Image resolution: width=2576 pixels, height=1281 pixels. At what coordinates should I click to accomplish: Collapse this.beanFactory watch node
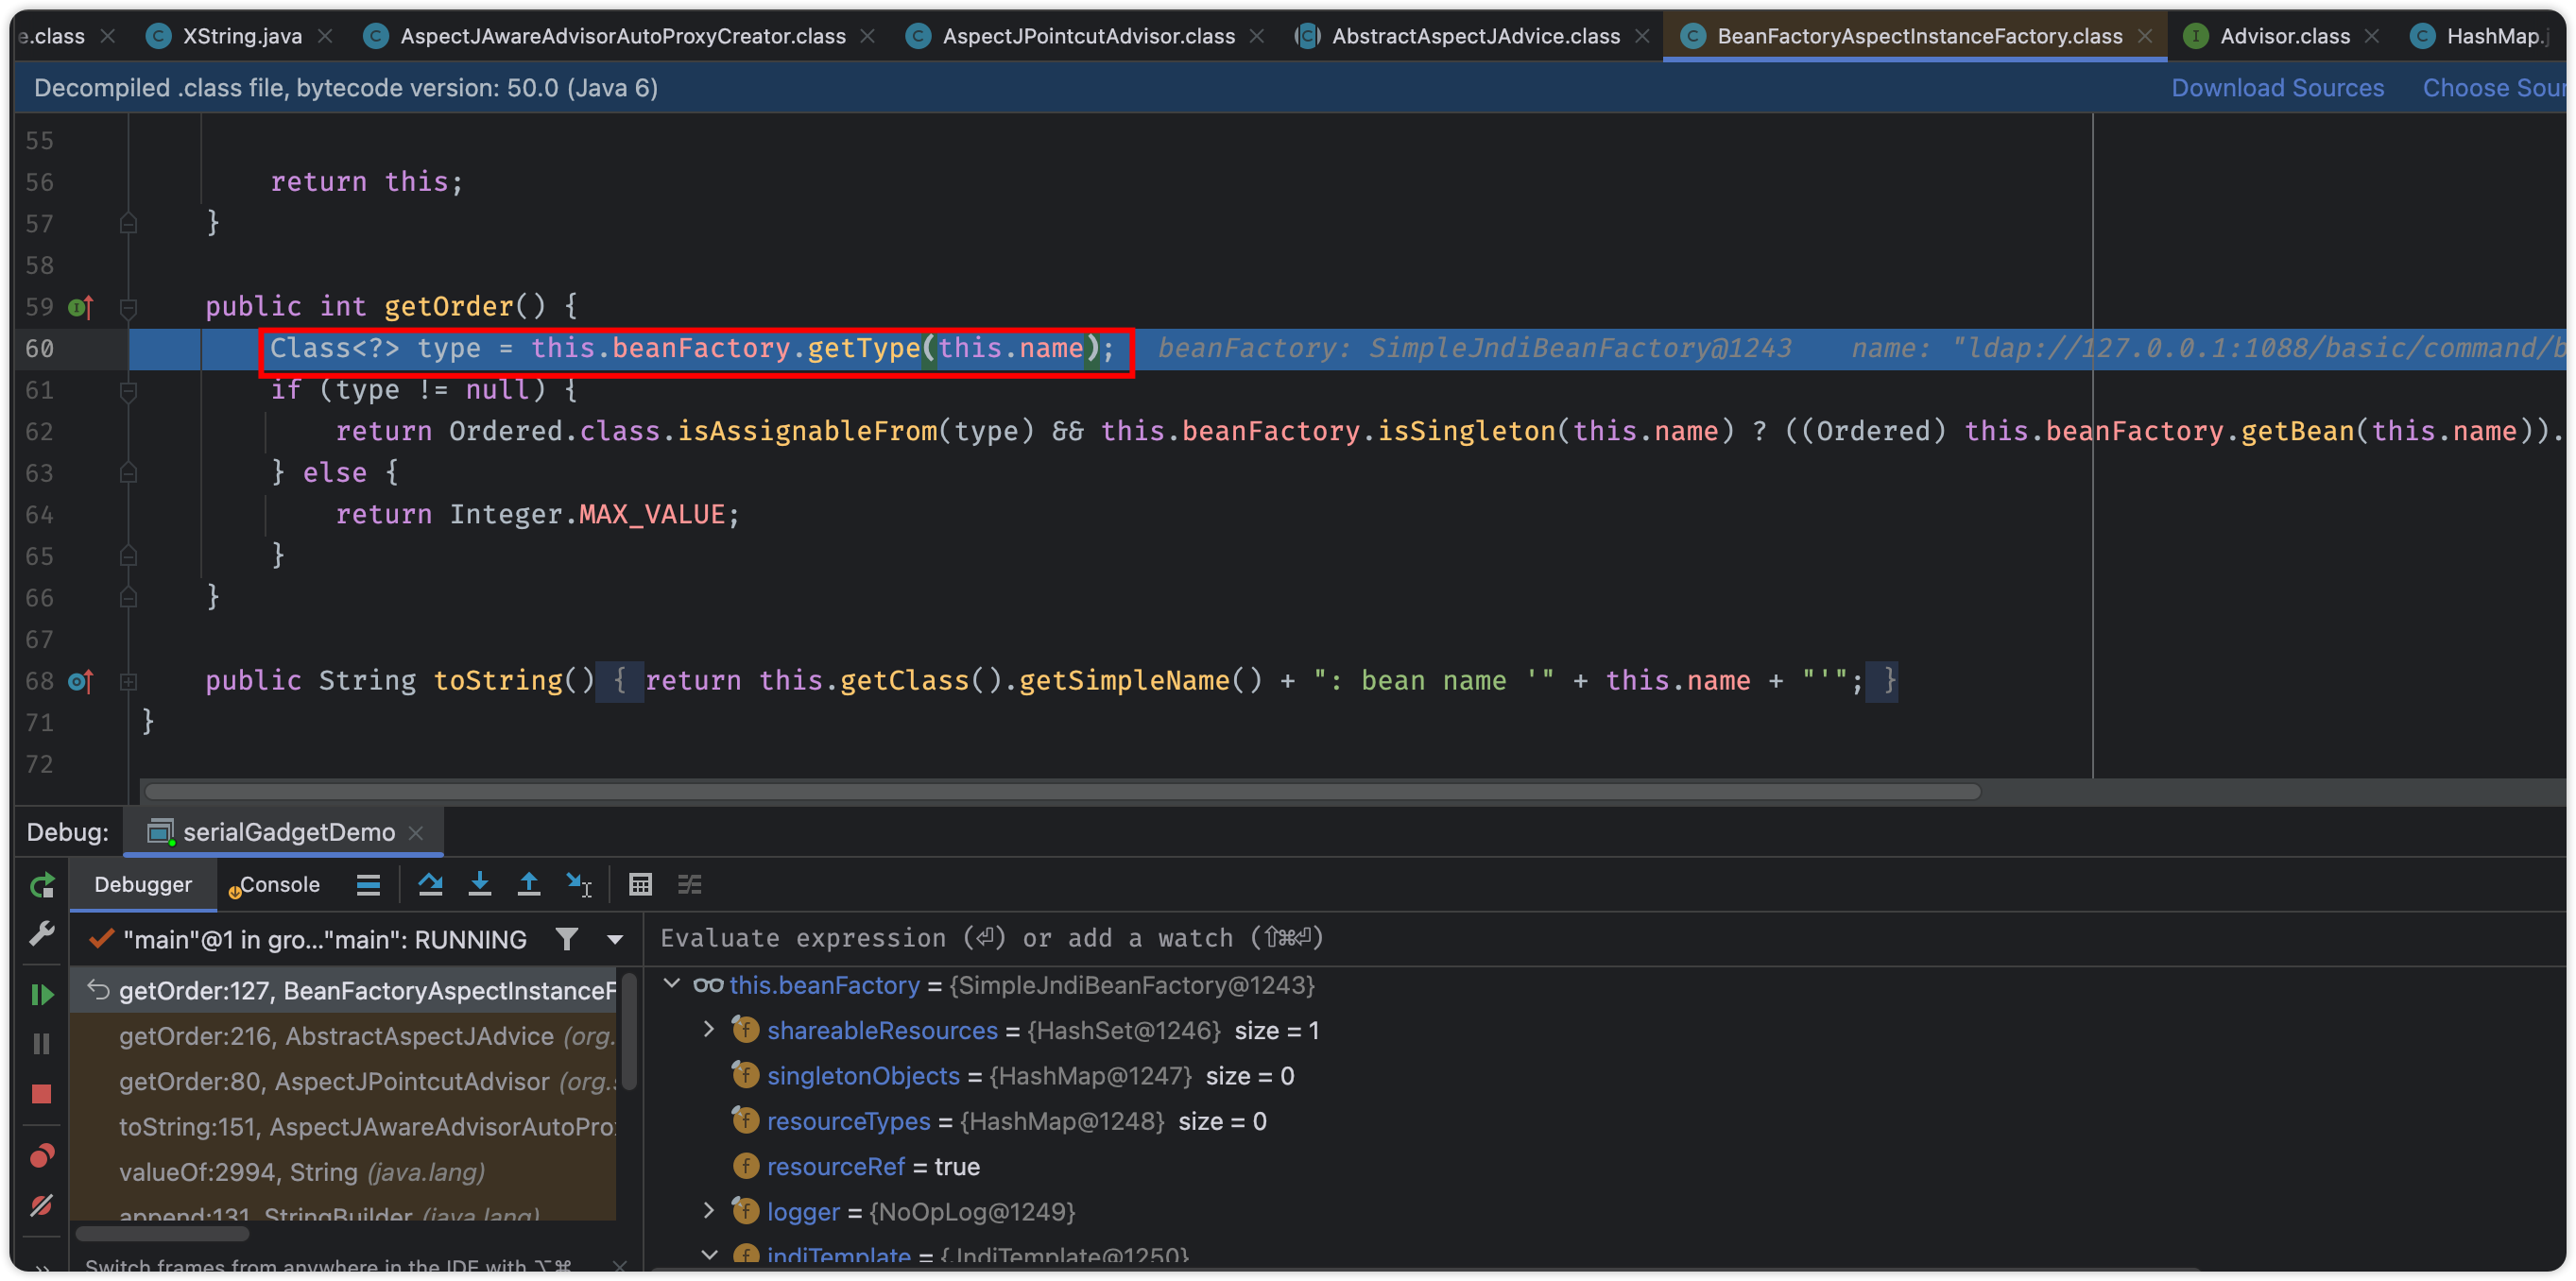tap(672, 985)
